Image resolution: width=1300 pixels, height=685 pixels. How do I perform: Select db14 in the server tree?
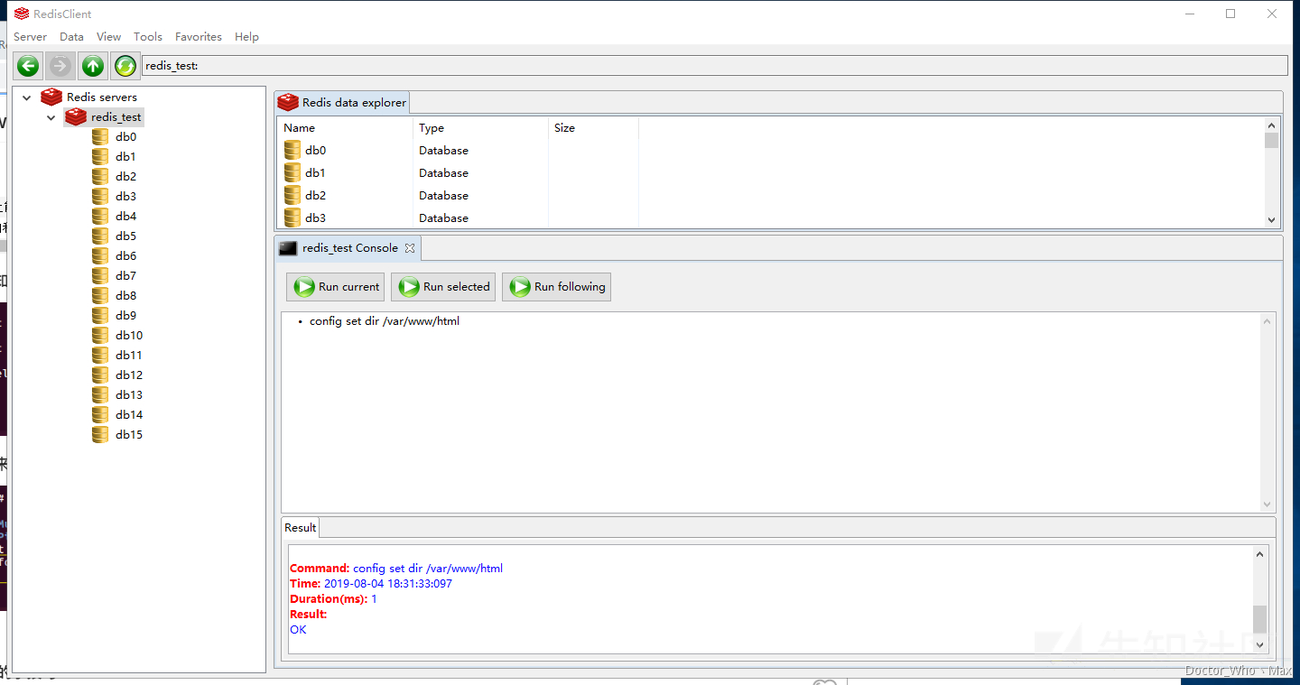pyautogui.click(x=128, y=415)
